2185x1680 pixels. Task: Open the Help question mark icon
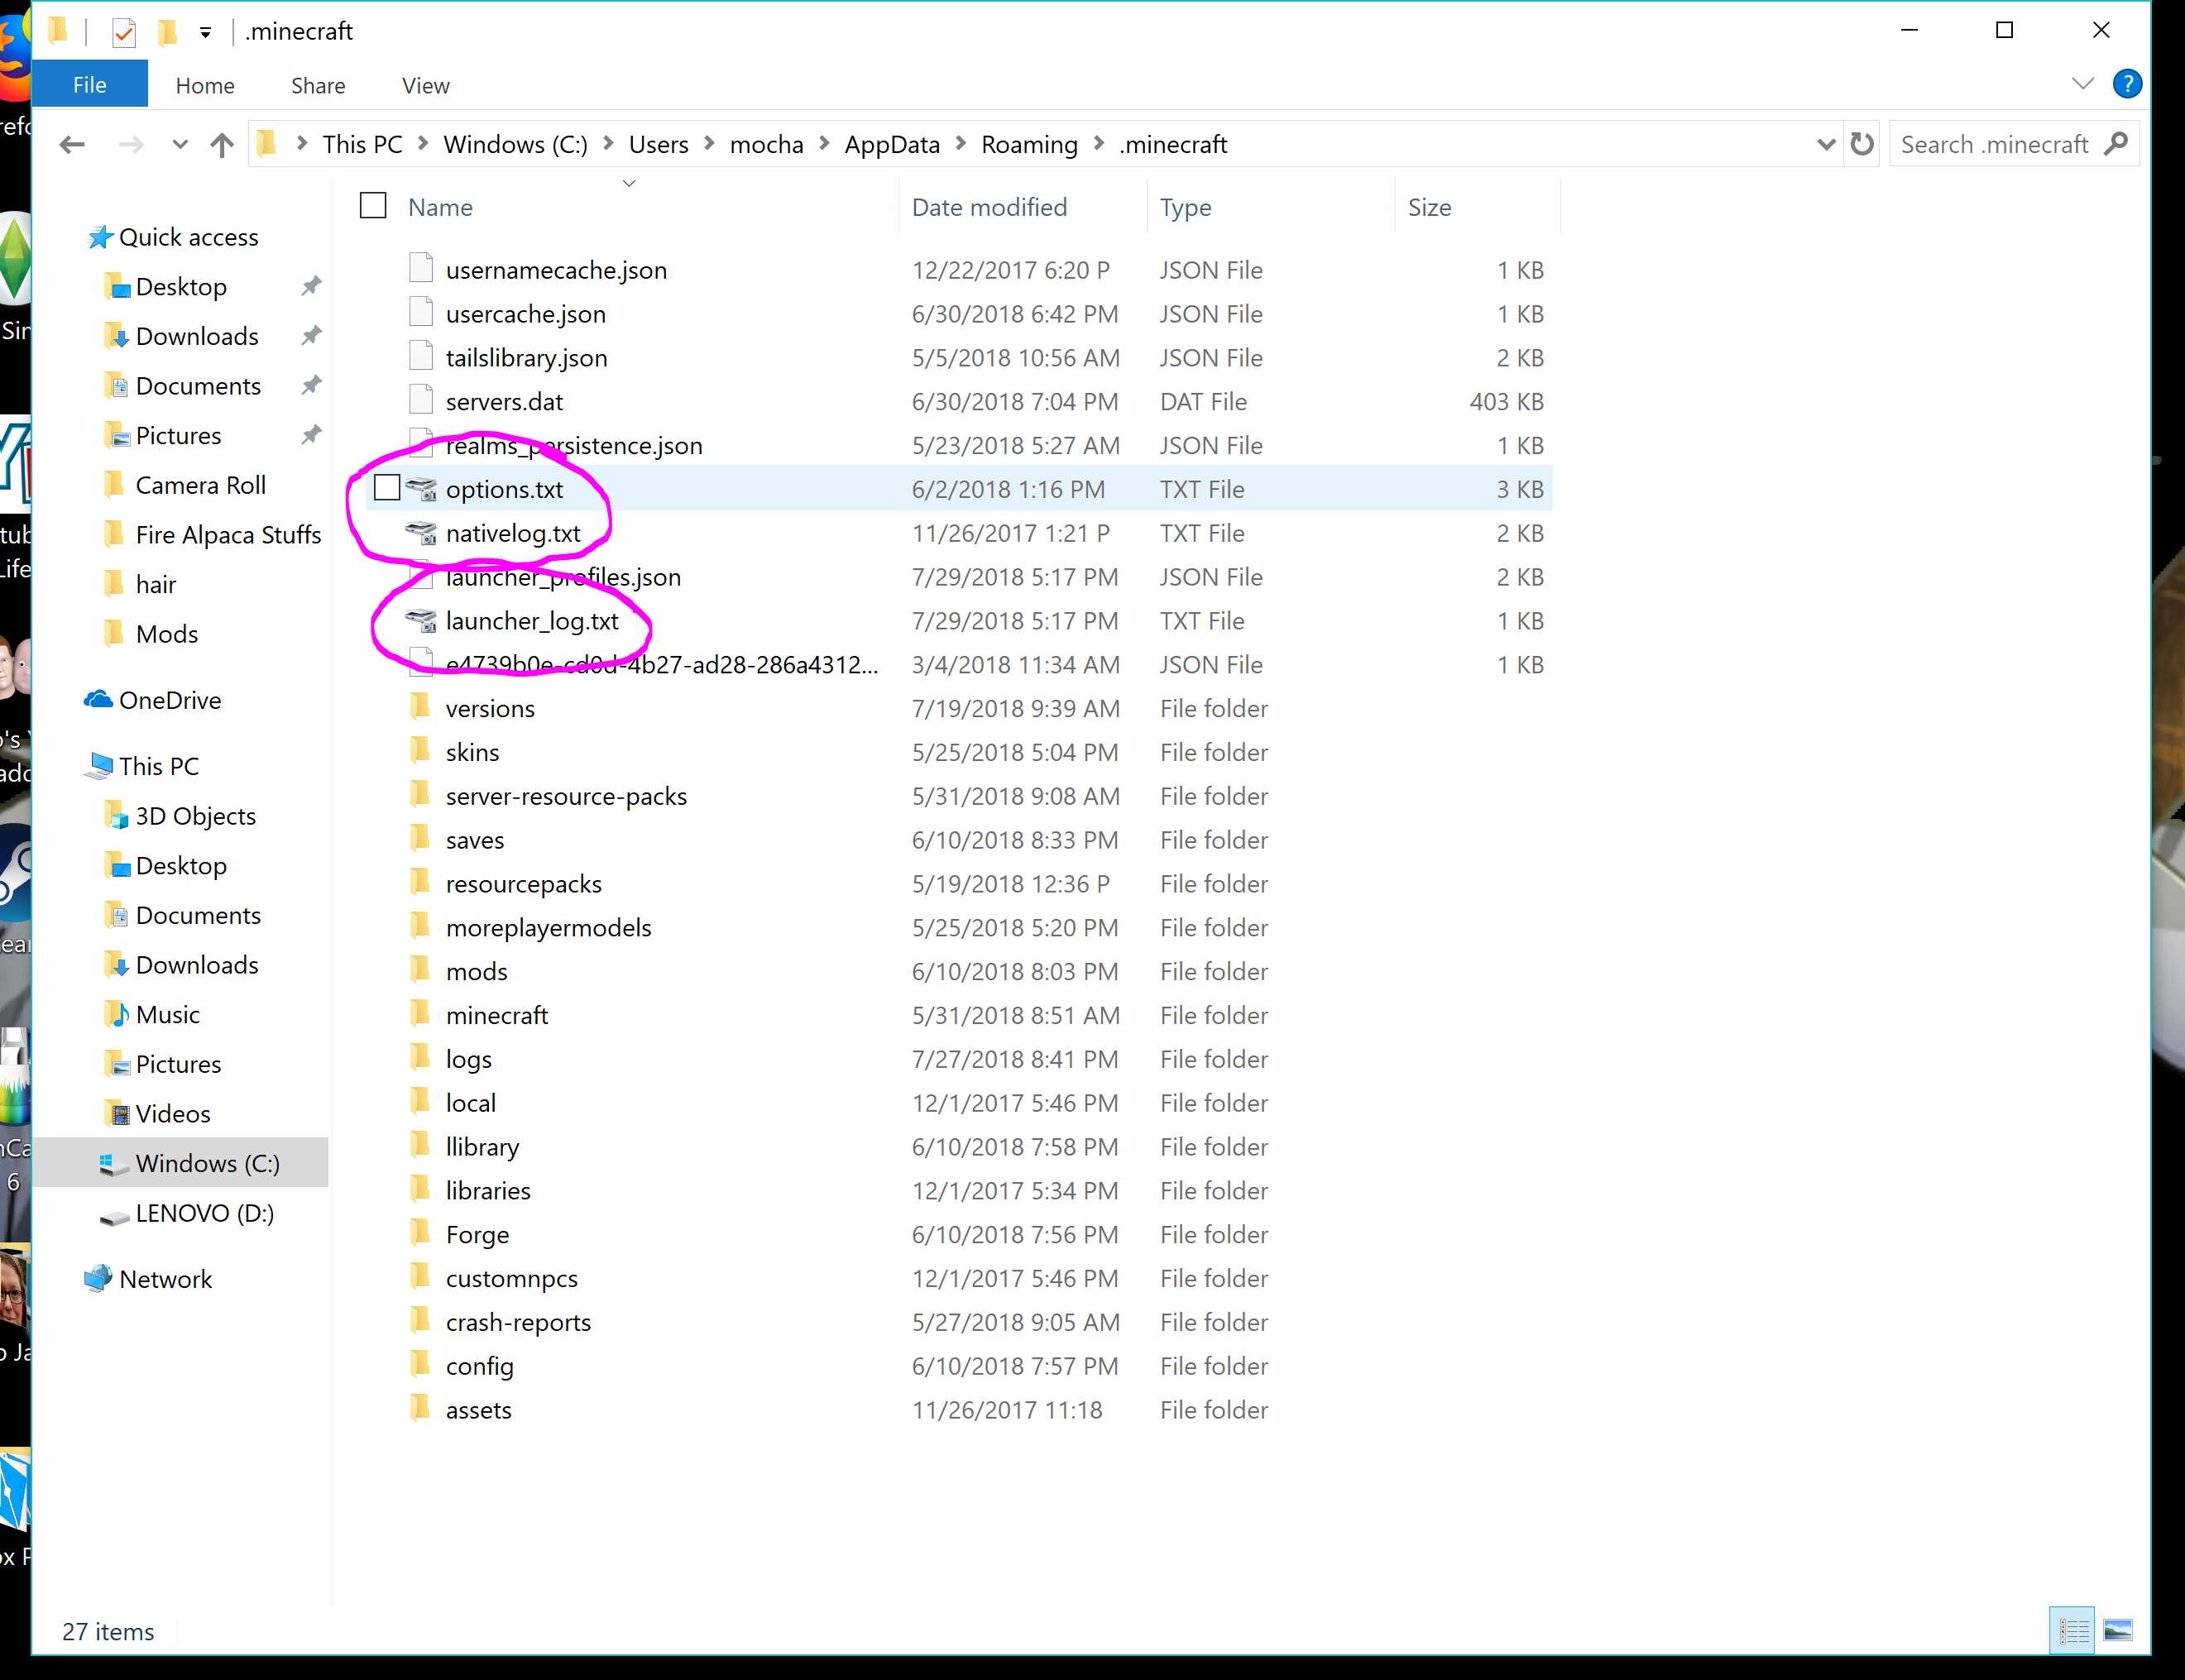(x=2126, y=84)
